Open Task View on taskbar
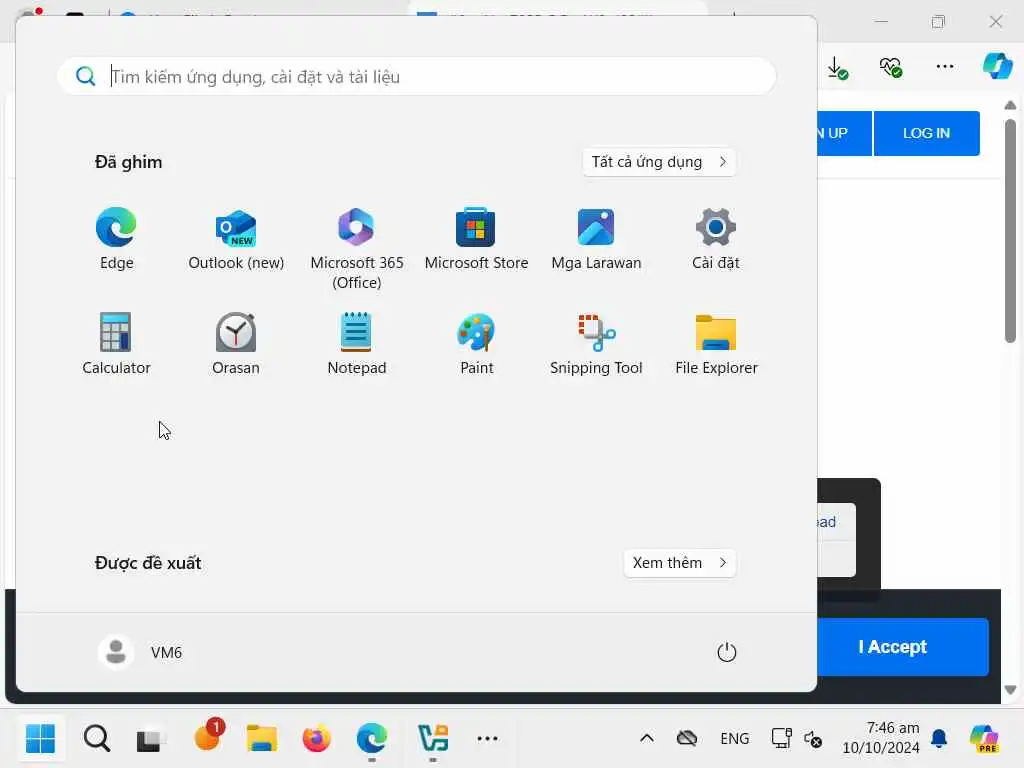The image size is (1024, 768). click(x=150, y=739)
